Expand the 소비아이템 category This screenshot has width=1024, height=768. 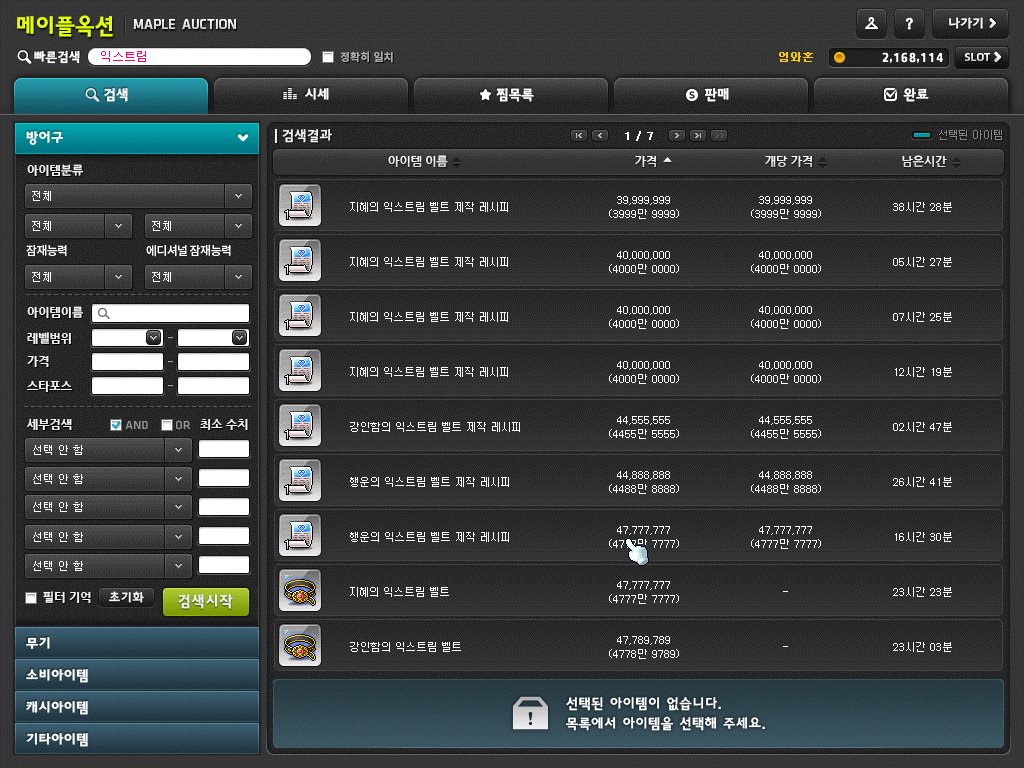[137, 675]
